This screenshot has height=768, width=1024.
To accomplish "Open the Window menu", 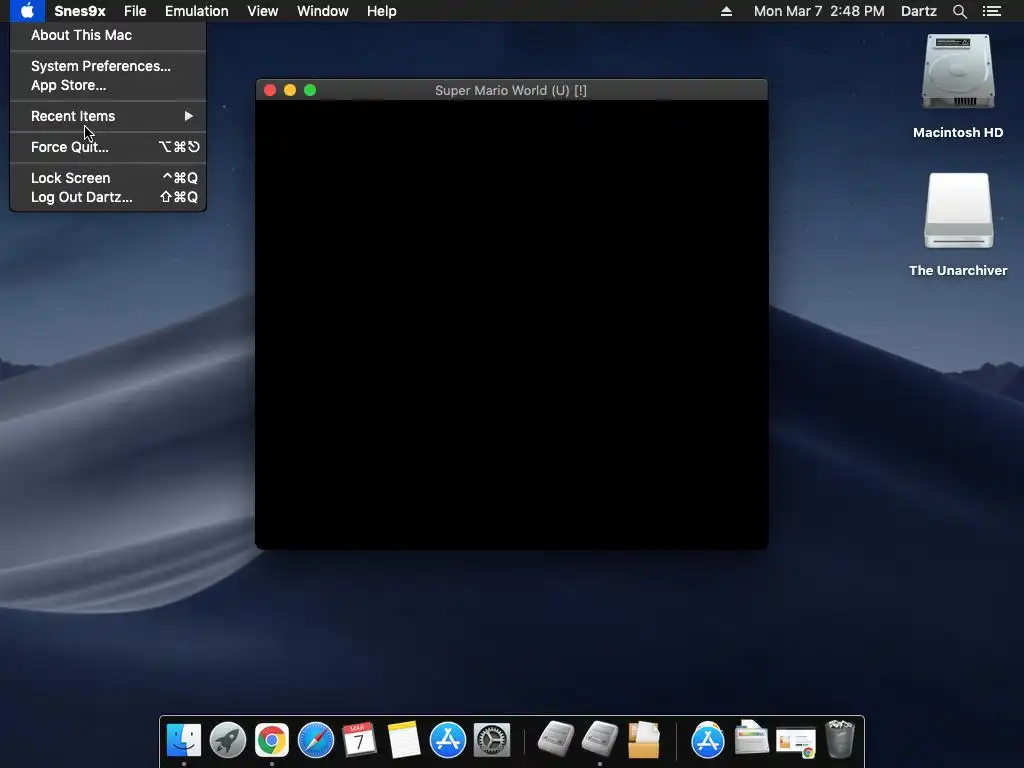I will click(x=323, y=11).
